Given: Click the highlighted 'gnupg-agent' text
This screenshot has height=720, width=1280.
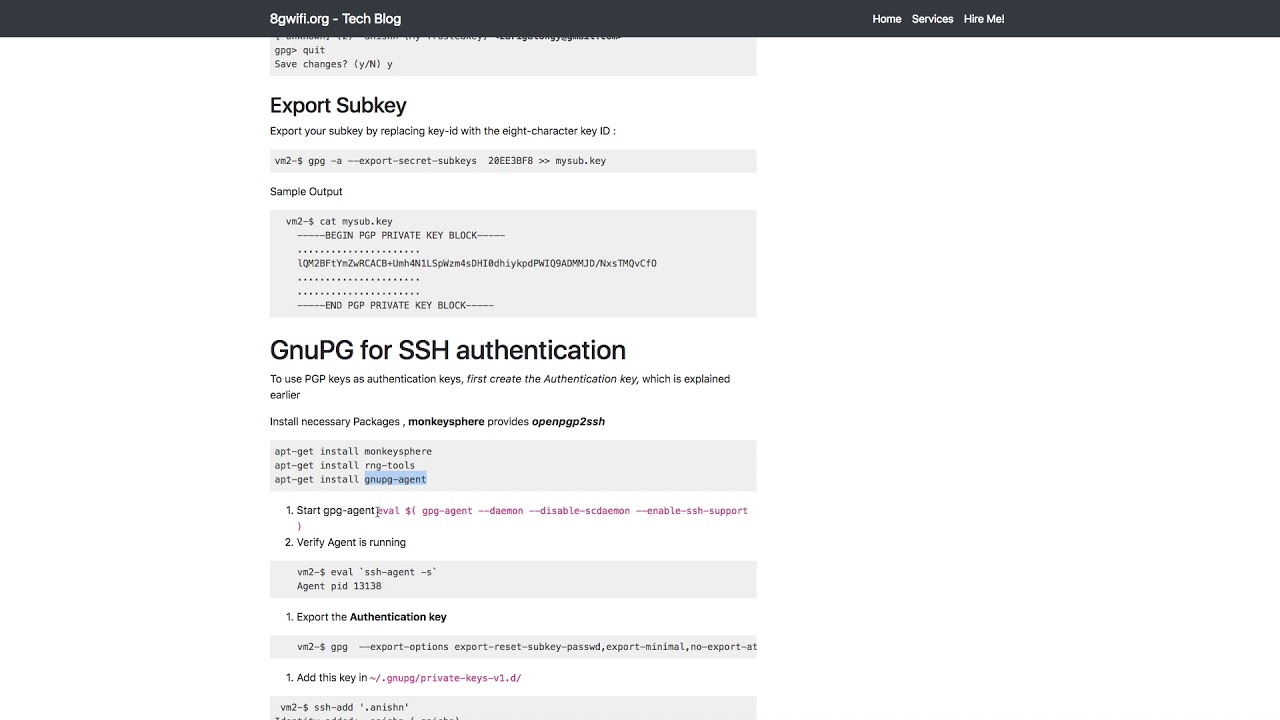Looking at the screenshot, I should pos(395,479).
